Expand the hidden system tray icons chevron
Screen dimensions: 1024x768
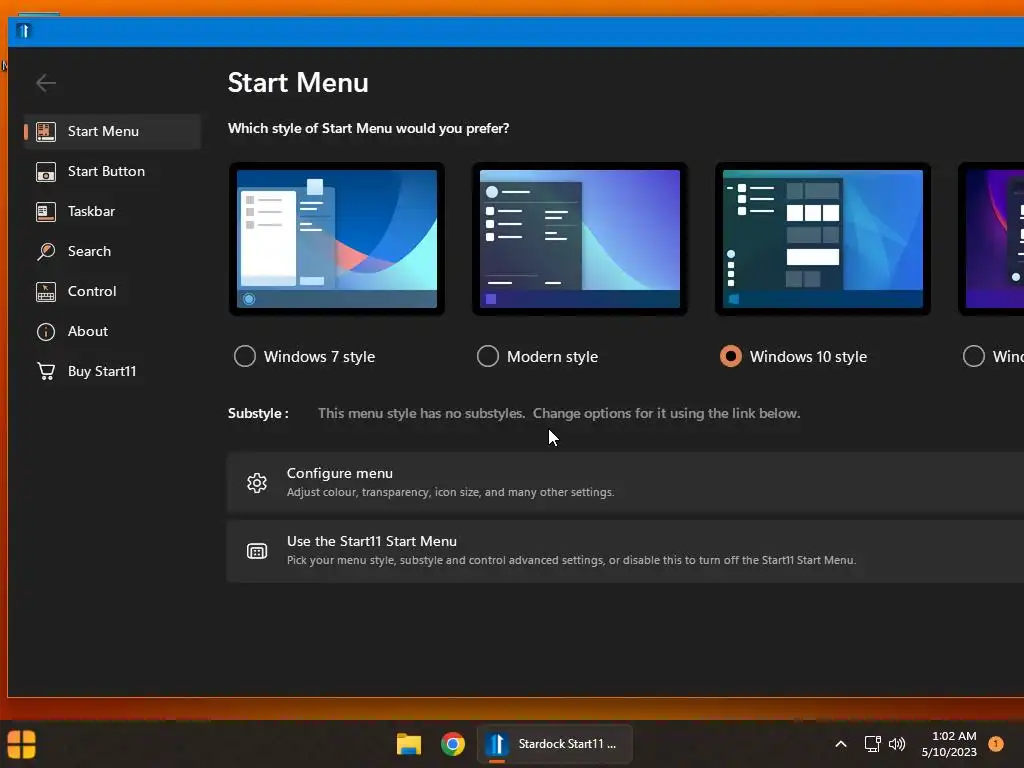pos(841,744)
